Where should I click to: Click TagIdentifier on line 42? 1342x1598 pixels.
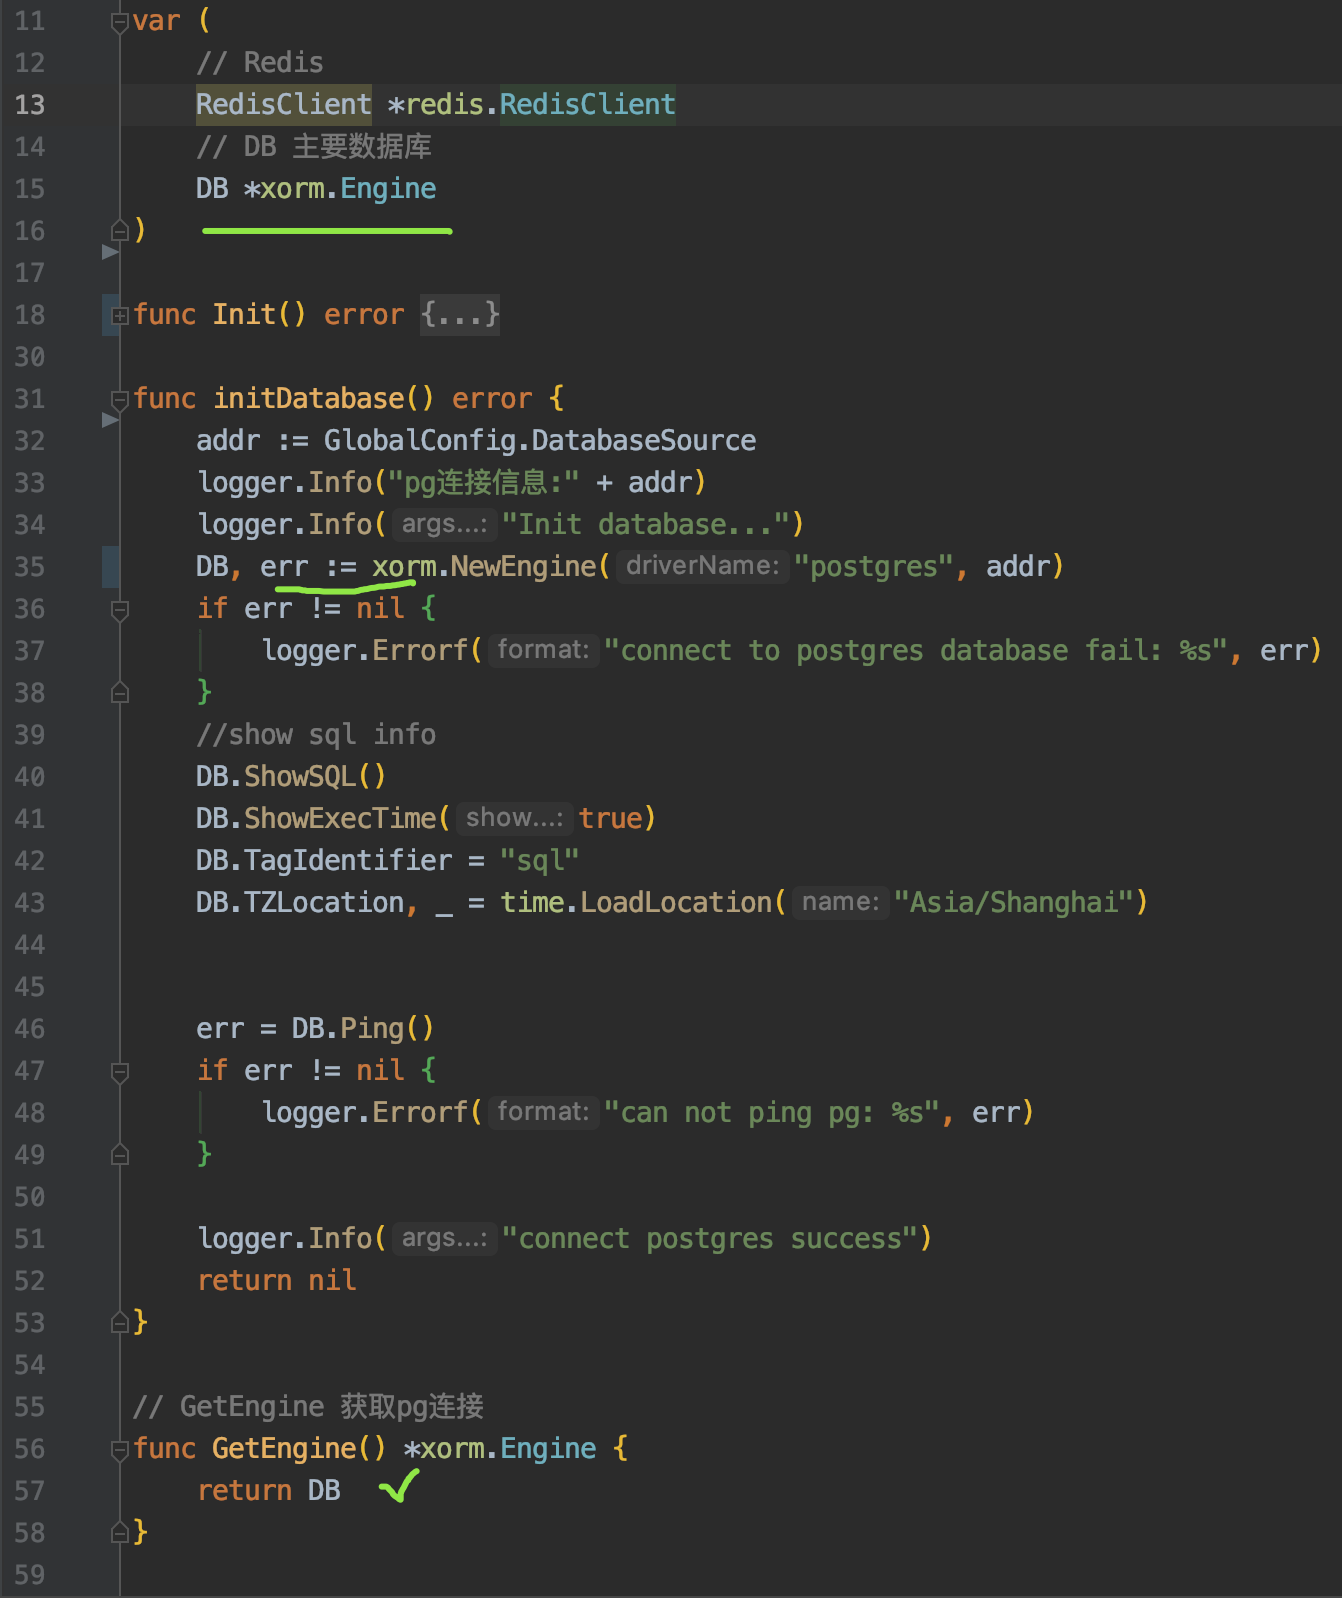tap(348, 861)
